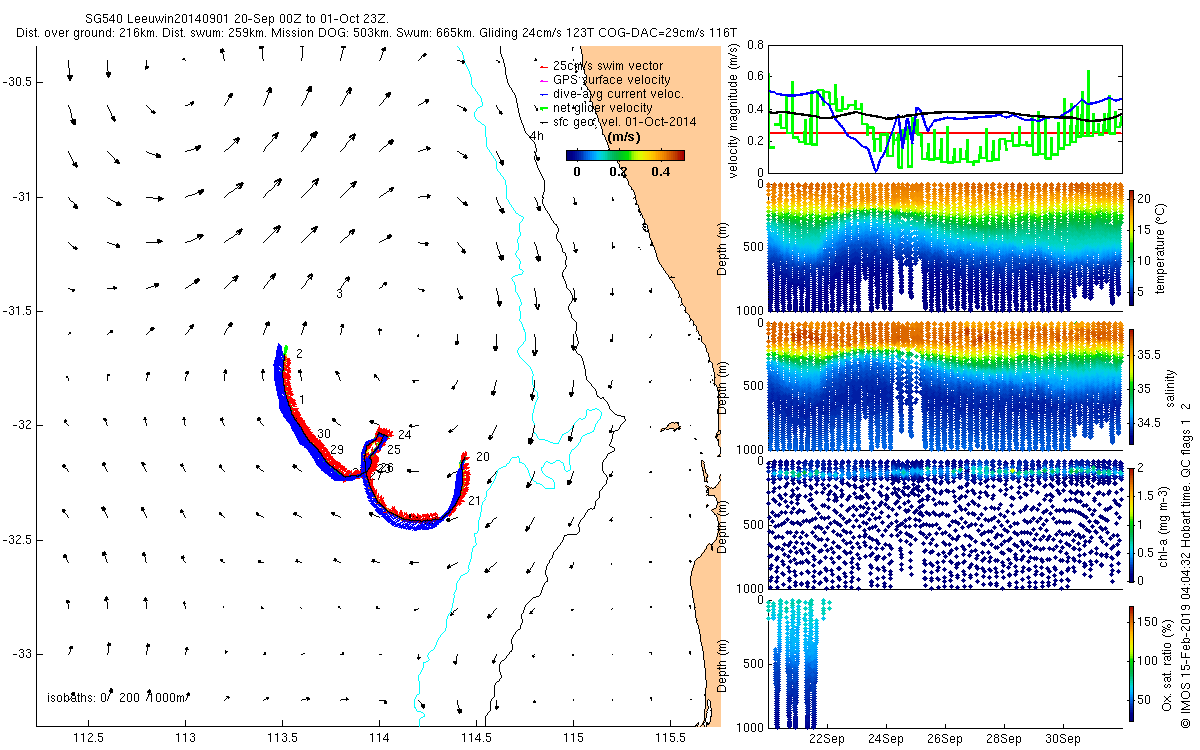Click the 30Sep date tick
The image size is (1200, 750).
coord(1062,739)
